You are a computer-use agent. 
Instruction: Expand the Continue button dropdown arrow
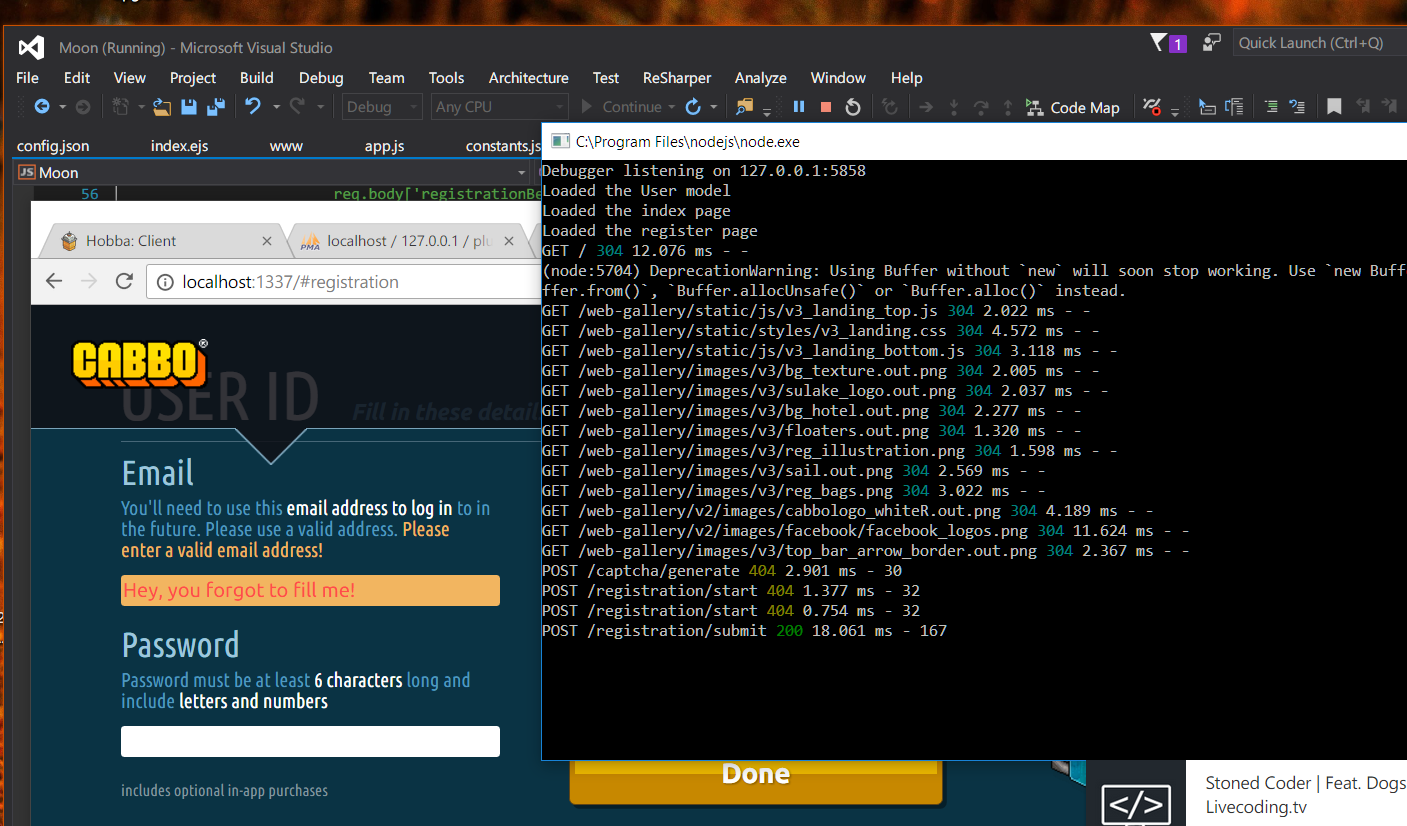670,107
